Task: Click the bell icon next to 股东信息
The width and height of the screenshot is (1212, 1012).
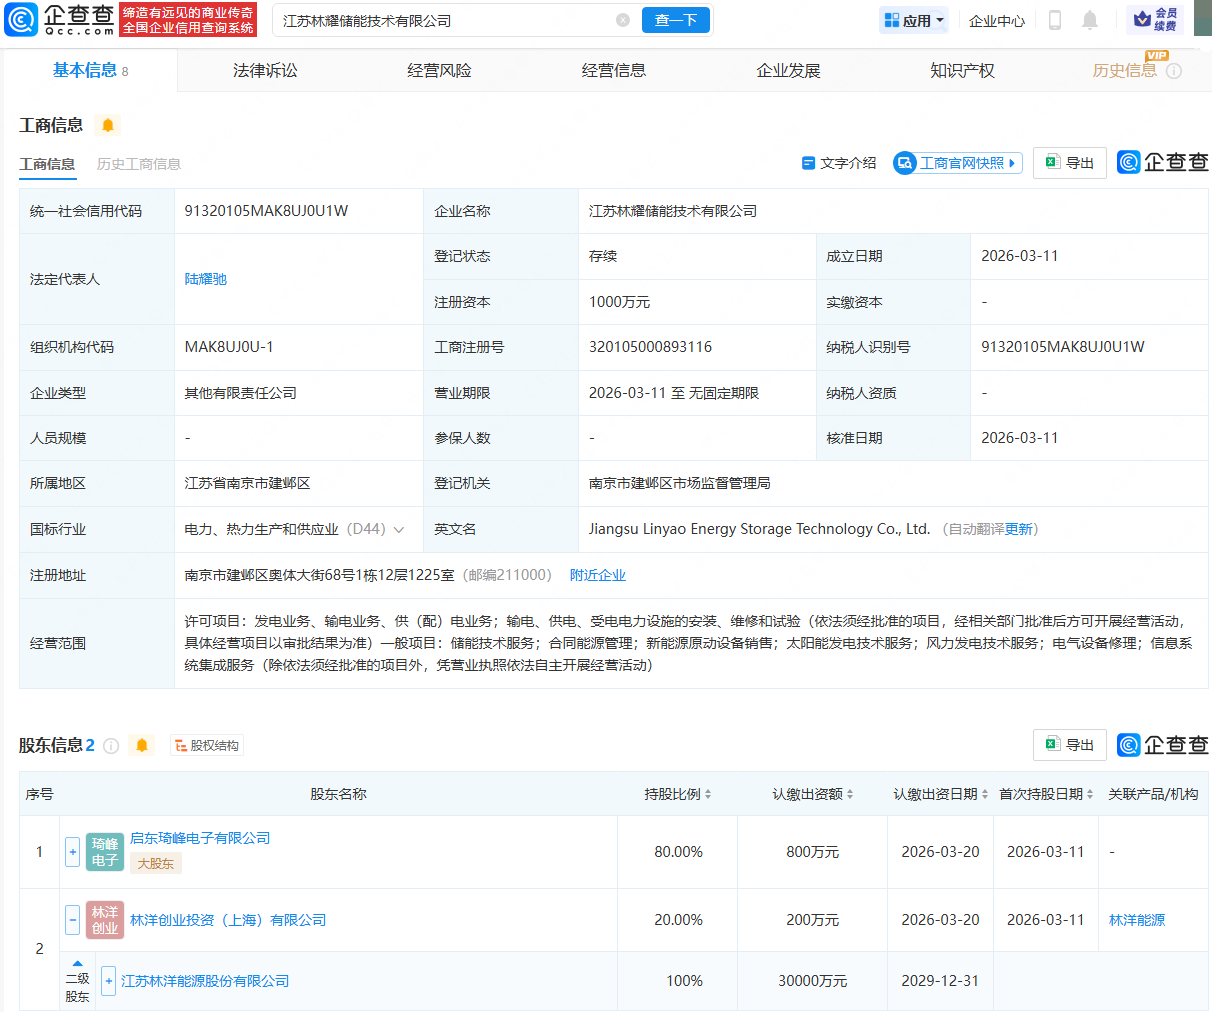Action: (x=141, y=744)
